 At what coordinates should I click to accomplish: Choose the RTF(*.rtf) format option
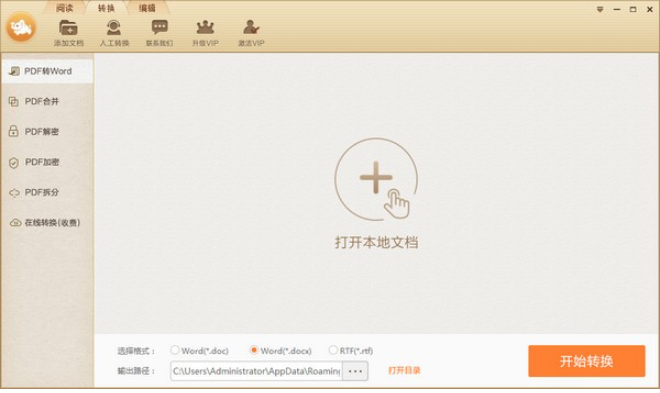pos(351,351)
